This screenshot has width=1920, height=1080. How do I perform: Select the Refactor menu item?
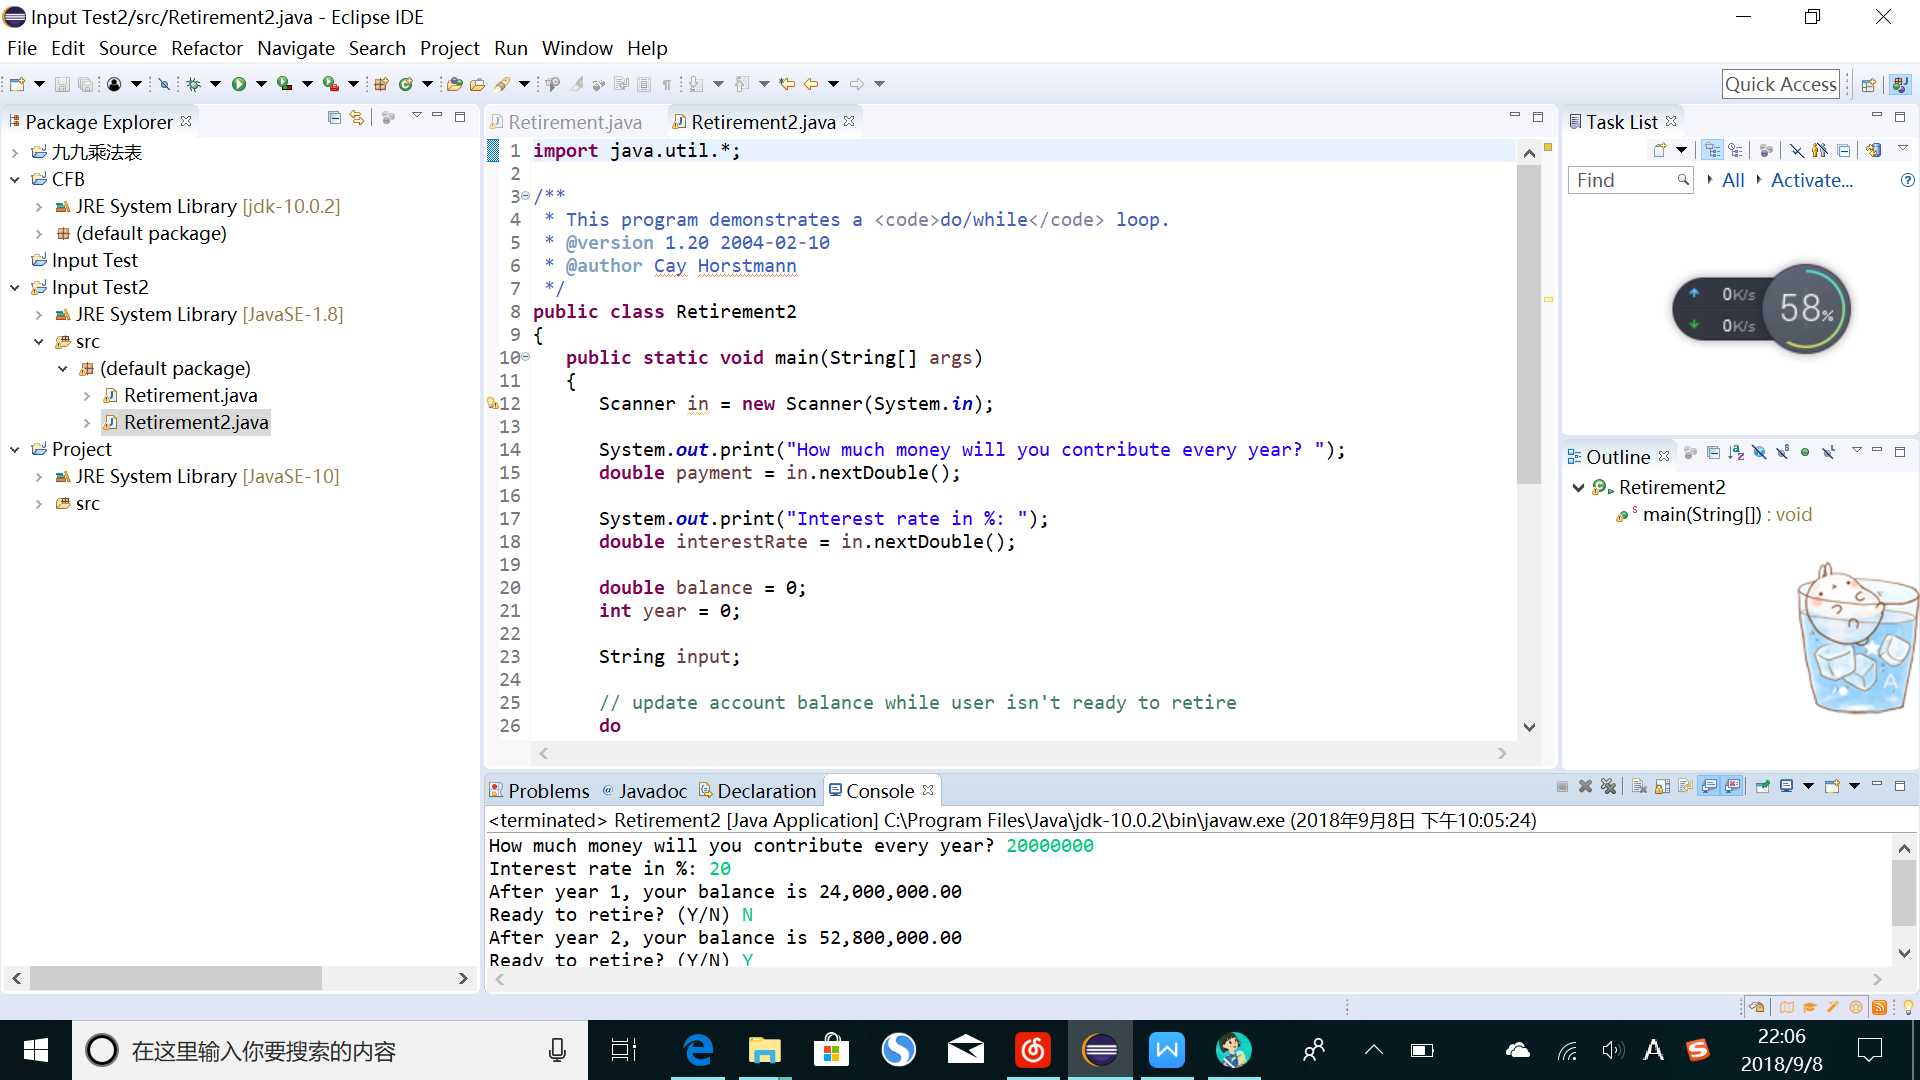[207, 47]
